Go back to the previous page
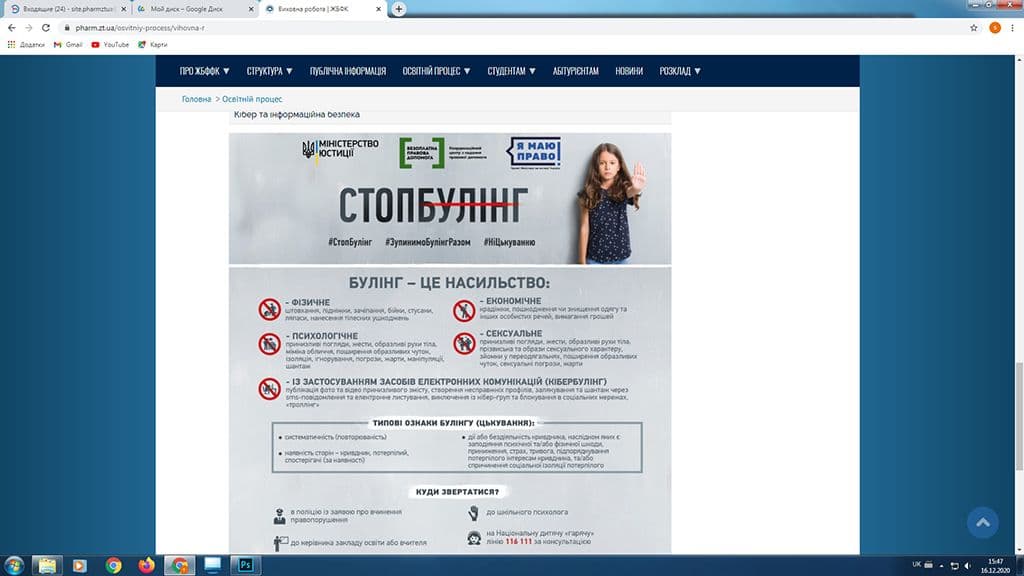The height and width of the screenshot is (576, 1024). click(x=12, y=28)
